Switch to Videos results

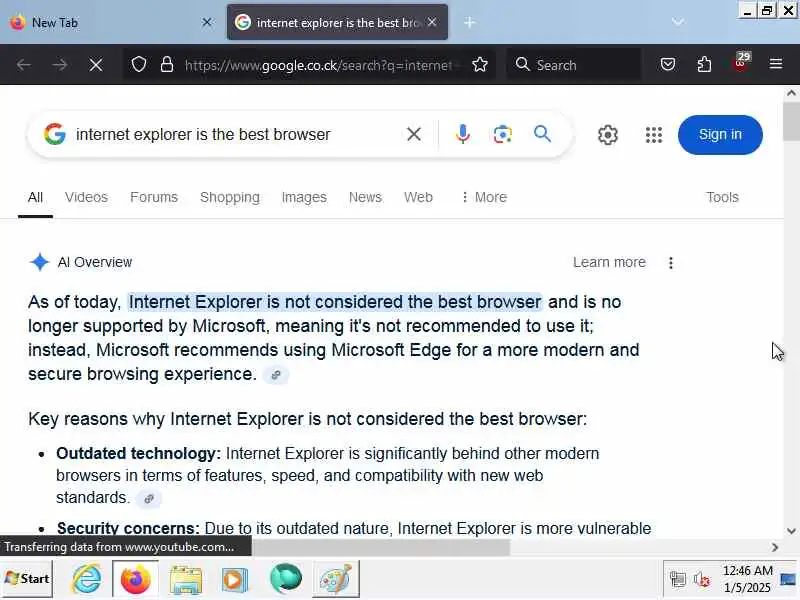[x=86, y=197]
